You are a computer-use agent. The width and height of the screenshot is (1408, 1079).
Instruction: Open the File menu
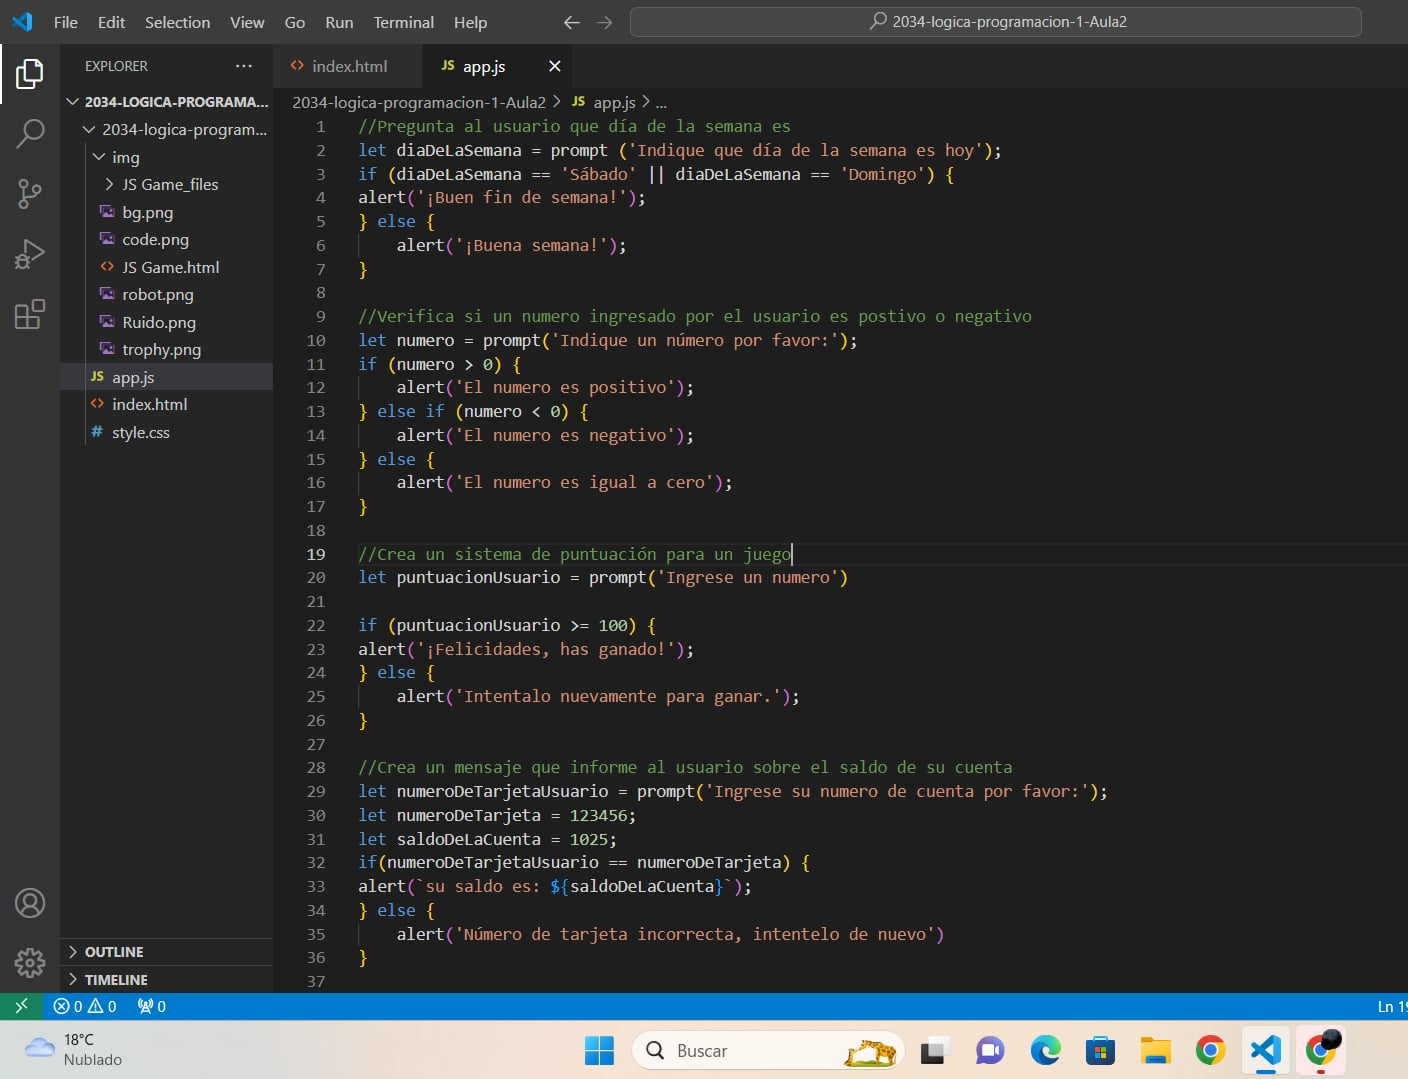66,22
